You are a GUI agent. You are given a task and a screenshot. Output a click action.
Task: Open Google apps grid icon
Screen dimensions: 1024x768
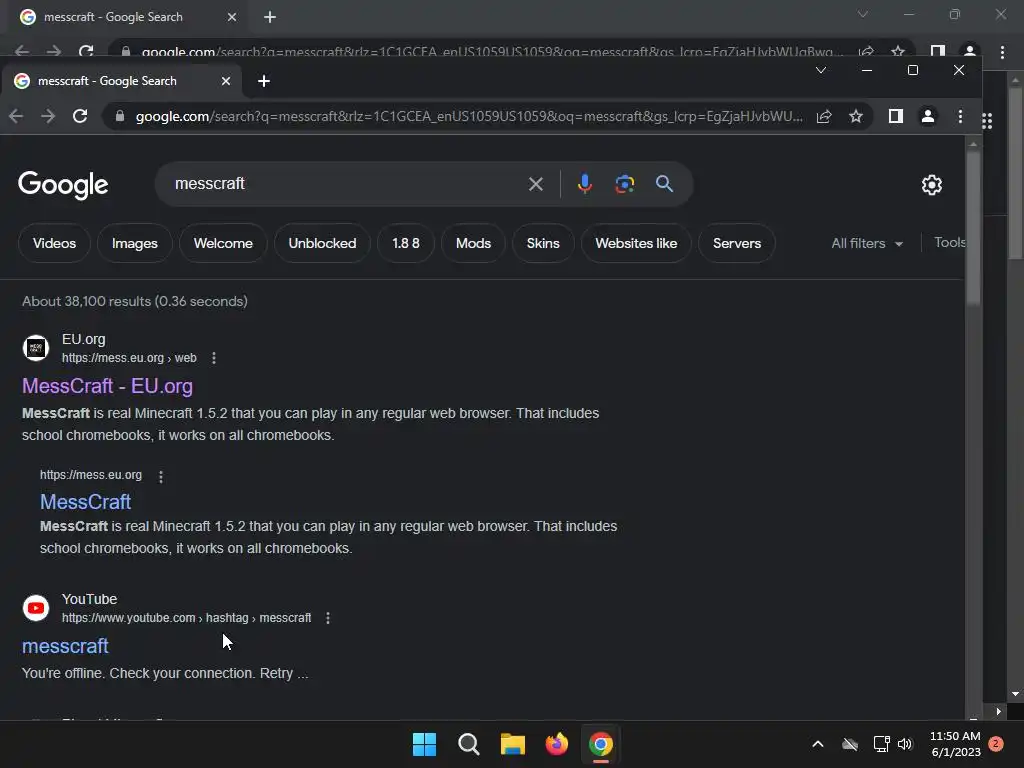pos(987,121)
